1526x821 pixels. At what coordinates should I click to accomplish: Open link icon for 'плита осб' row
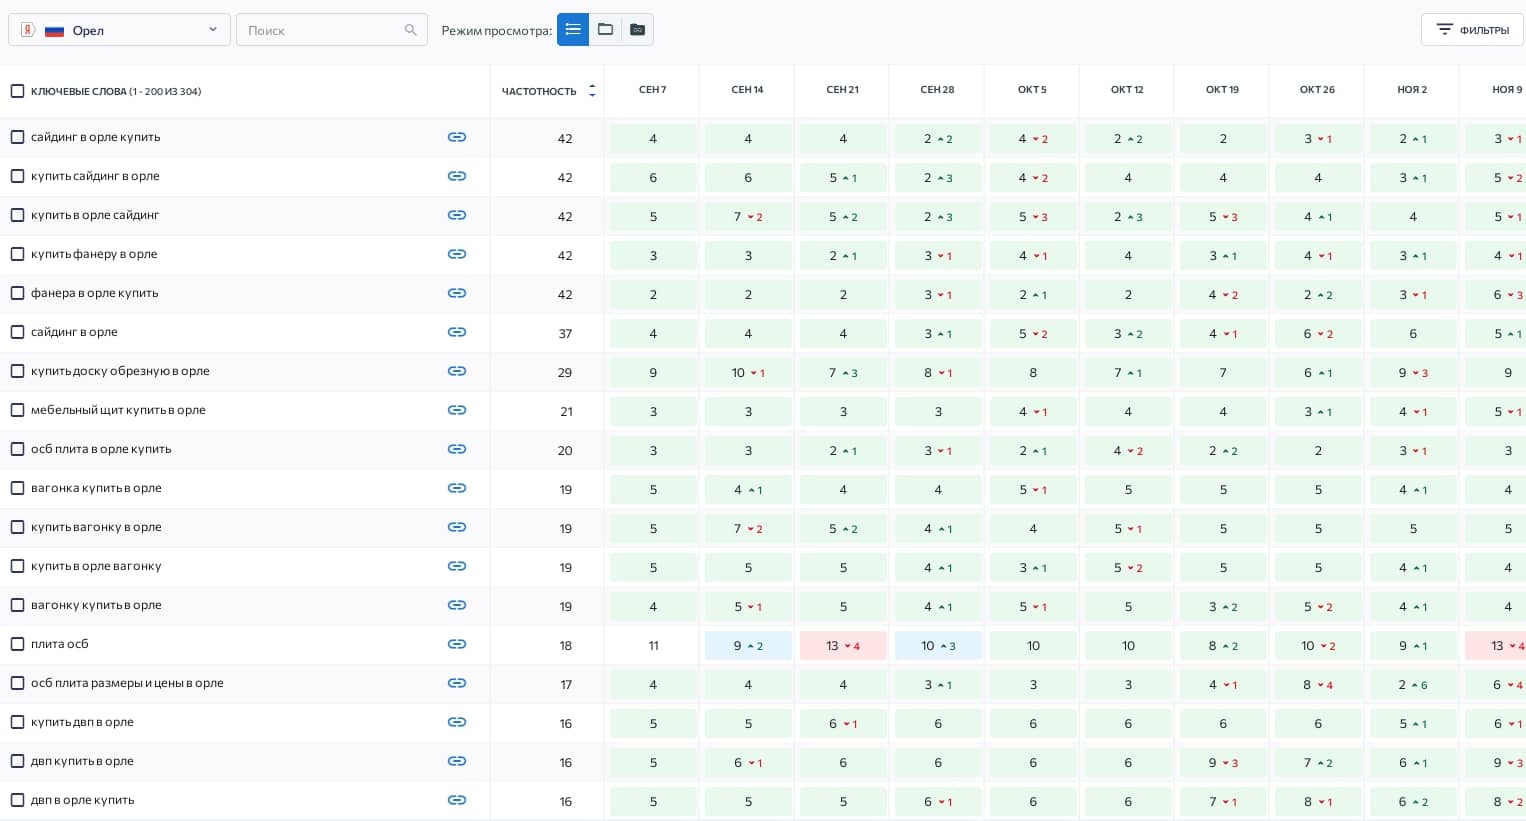(x=457, y=644)
